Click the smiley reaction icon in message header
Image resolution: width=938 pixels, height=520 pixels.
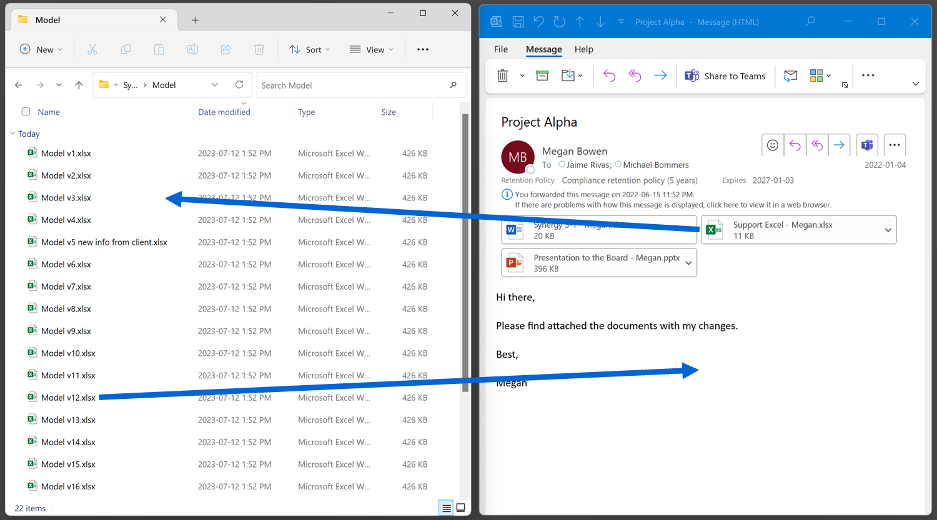[x=772, y=145]
